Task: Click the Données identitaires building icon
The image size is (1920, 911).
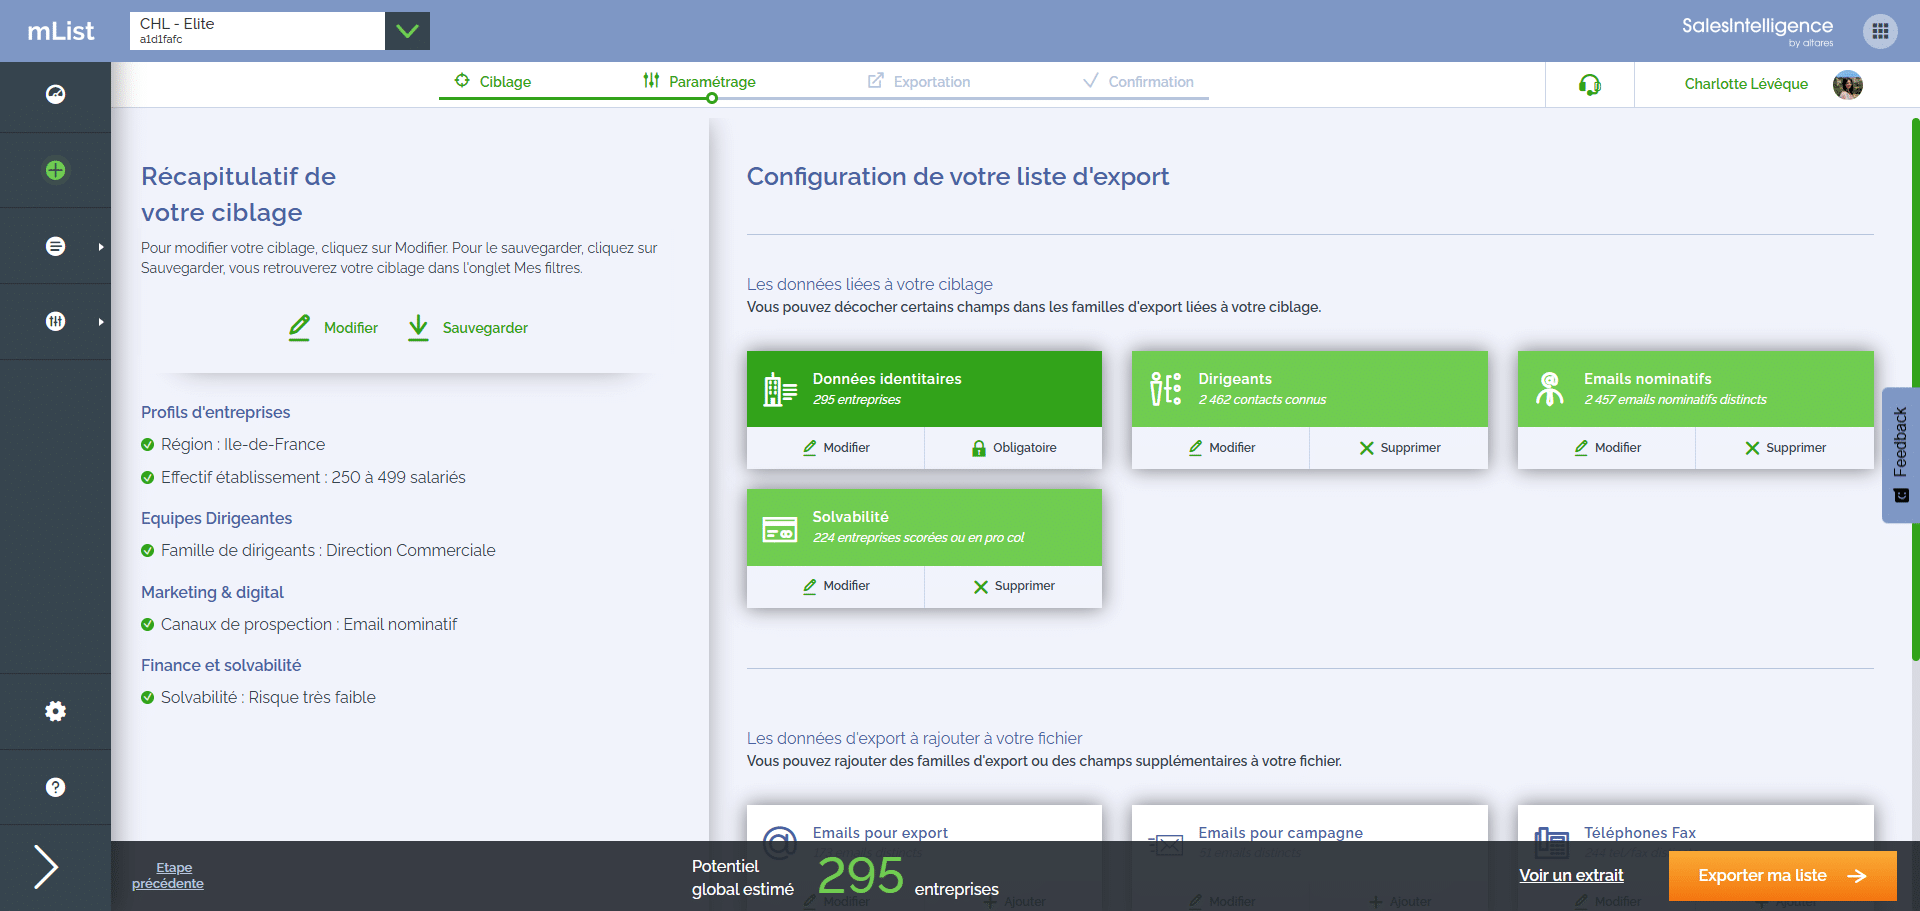Action: pyautogui.click(x=779, y=389)
